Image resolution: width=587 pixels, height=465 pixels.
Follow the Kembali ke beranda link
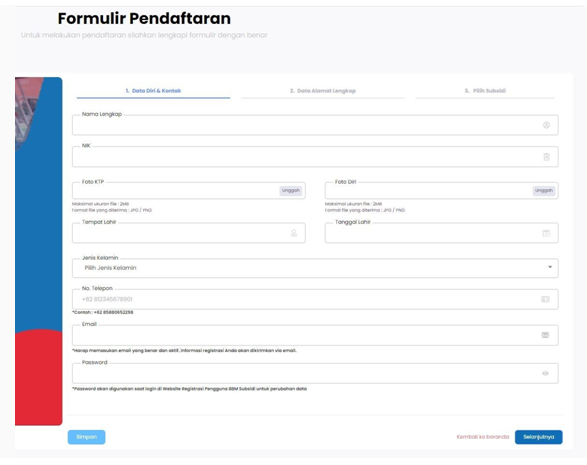click(483, 437)
